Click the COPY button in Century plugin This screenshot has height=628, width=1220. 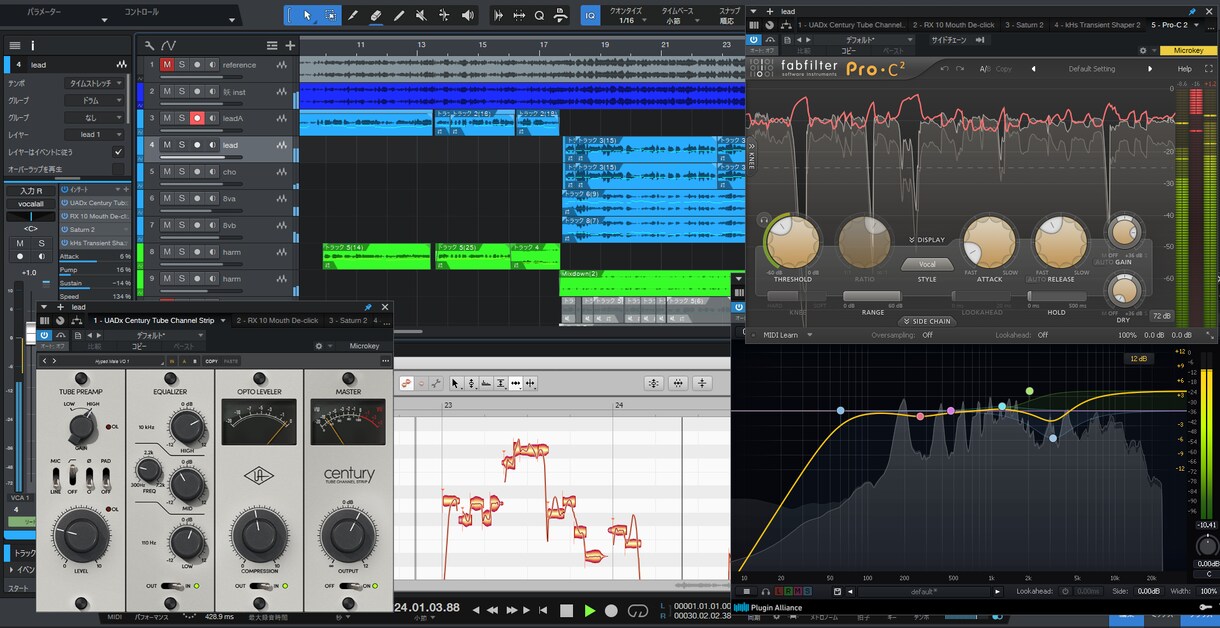(x=211, y=360)
